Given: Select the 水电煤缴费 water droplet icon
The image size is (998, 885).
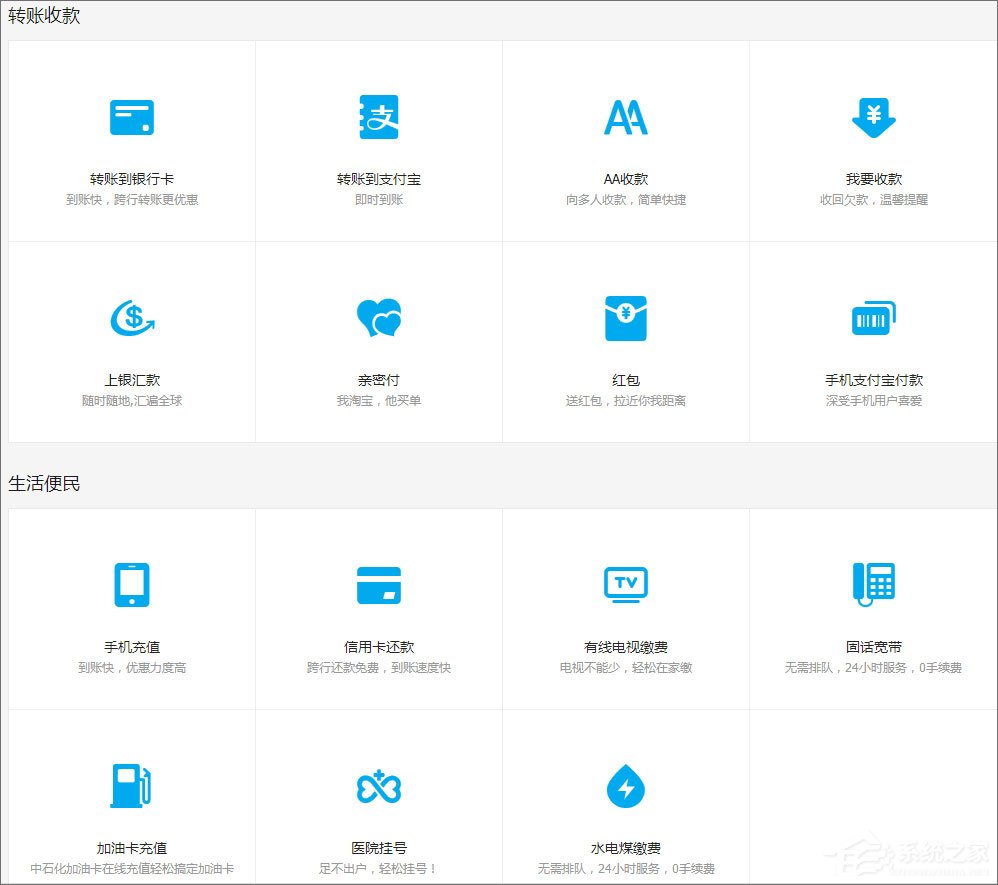Looking at the screenshot, I should (625, 786).
